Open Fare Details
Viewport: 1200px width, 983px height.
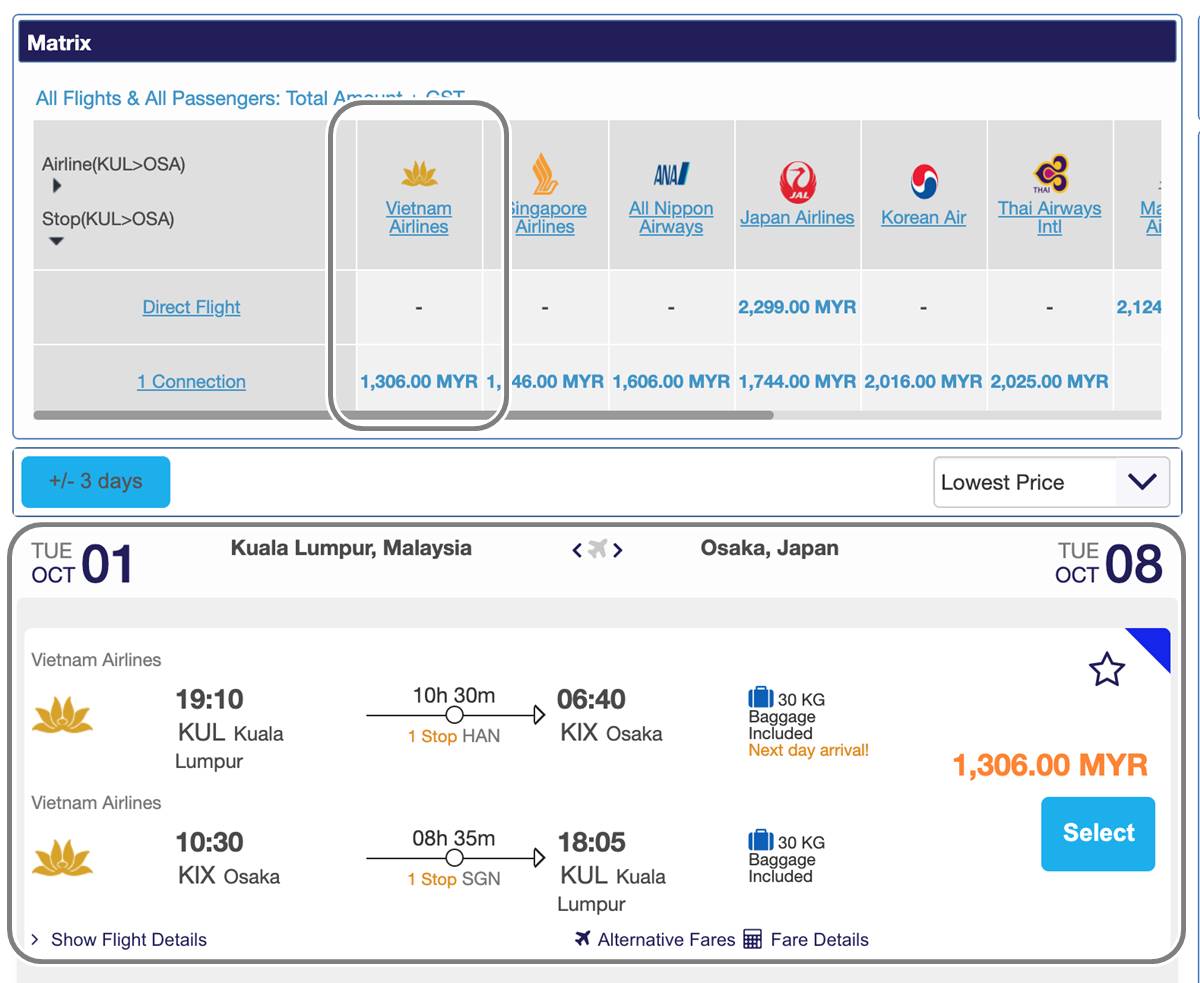click(819, 940)
